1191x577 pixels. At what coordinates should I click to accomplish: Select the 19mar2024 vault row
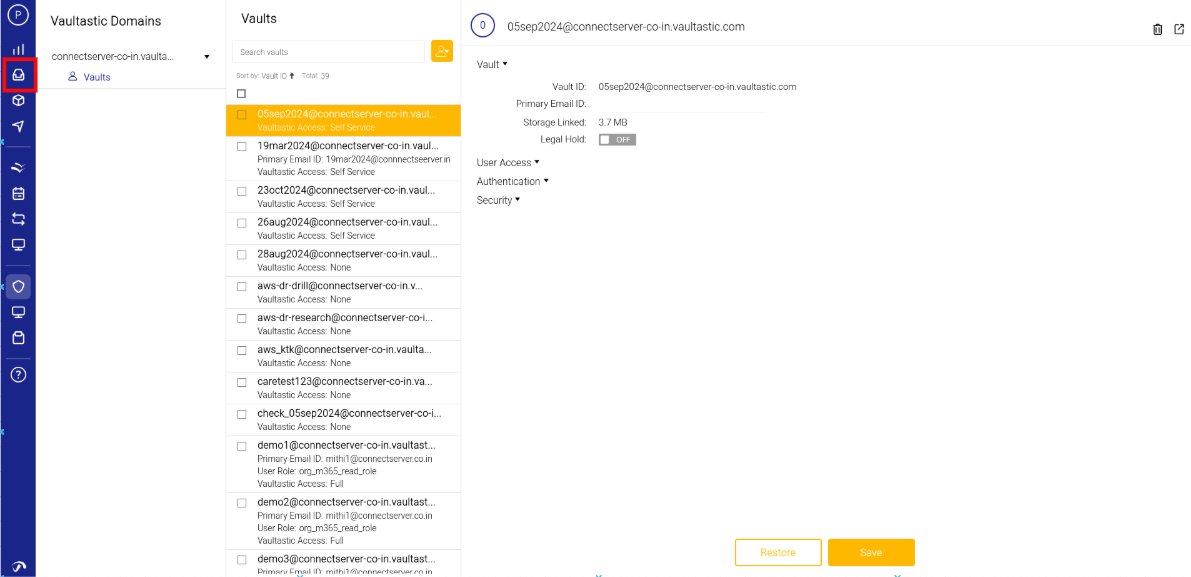343,159
